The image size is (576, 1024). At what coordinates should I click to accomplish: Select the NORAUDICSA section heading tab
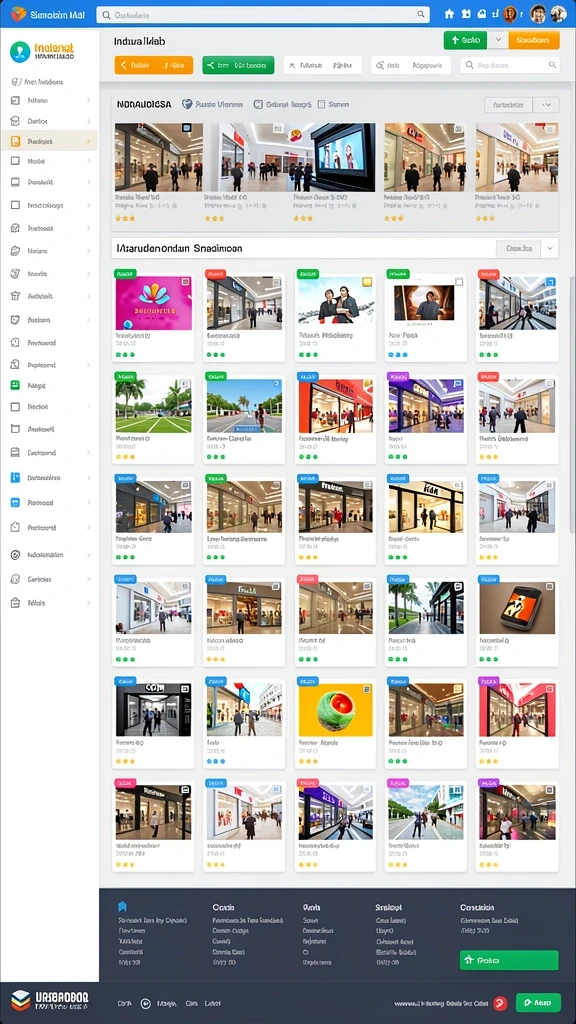144,104
